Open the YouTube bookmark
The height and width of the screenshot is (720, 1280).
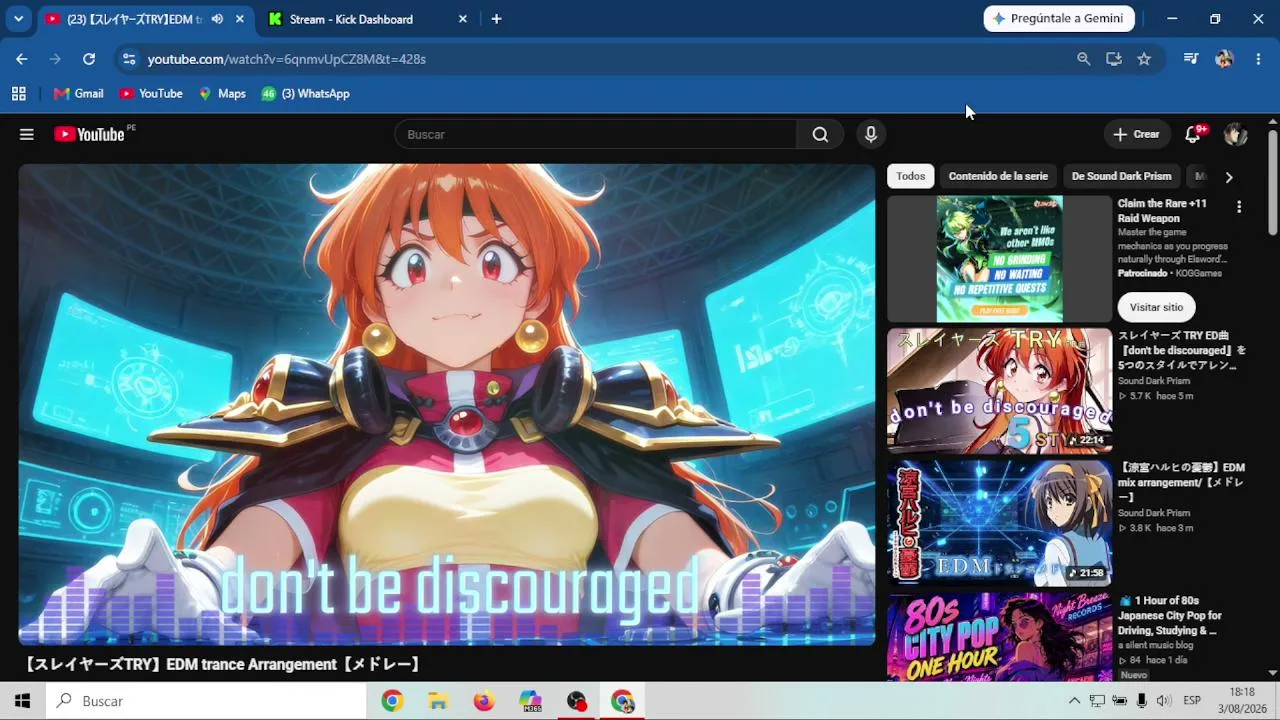pyautogui.click(x=151, y=94)
